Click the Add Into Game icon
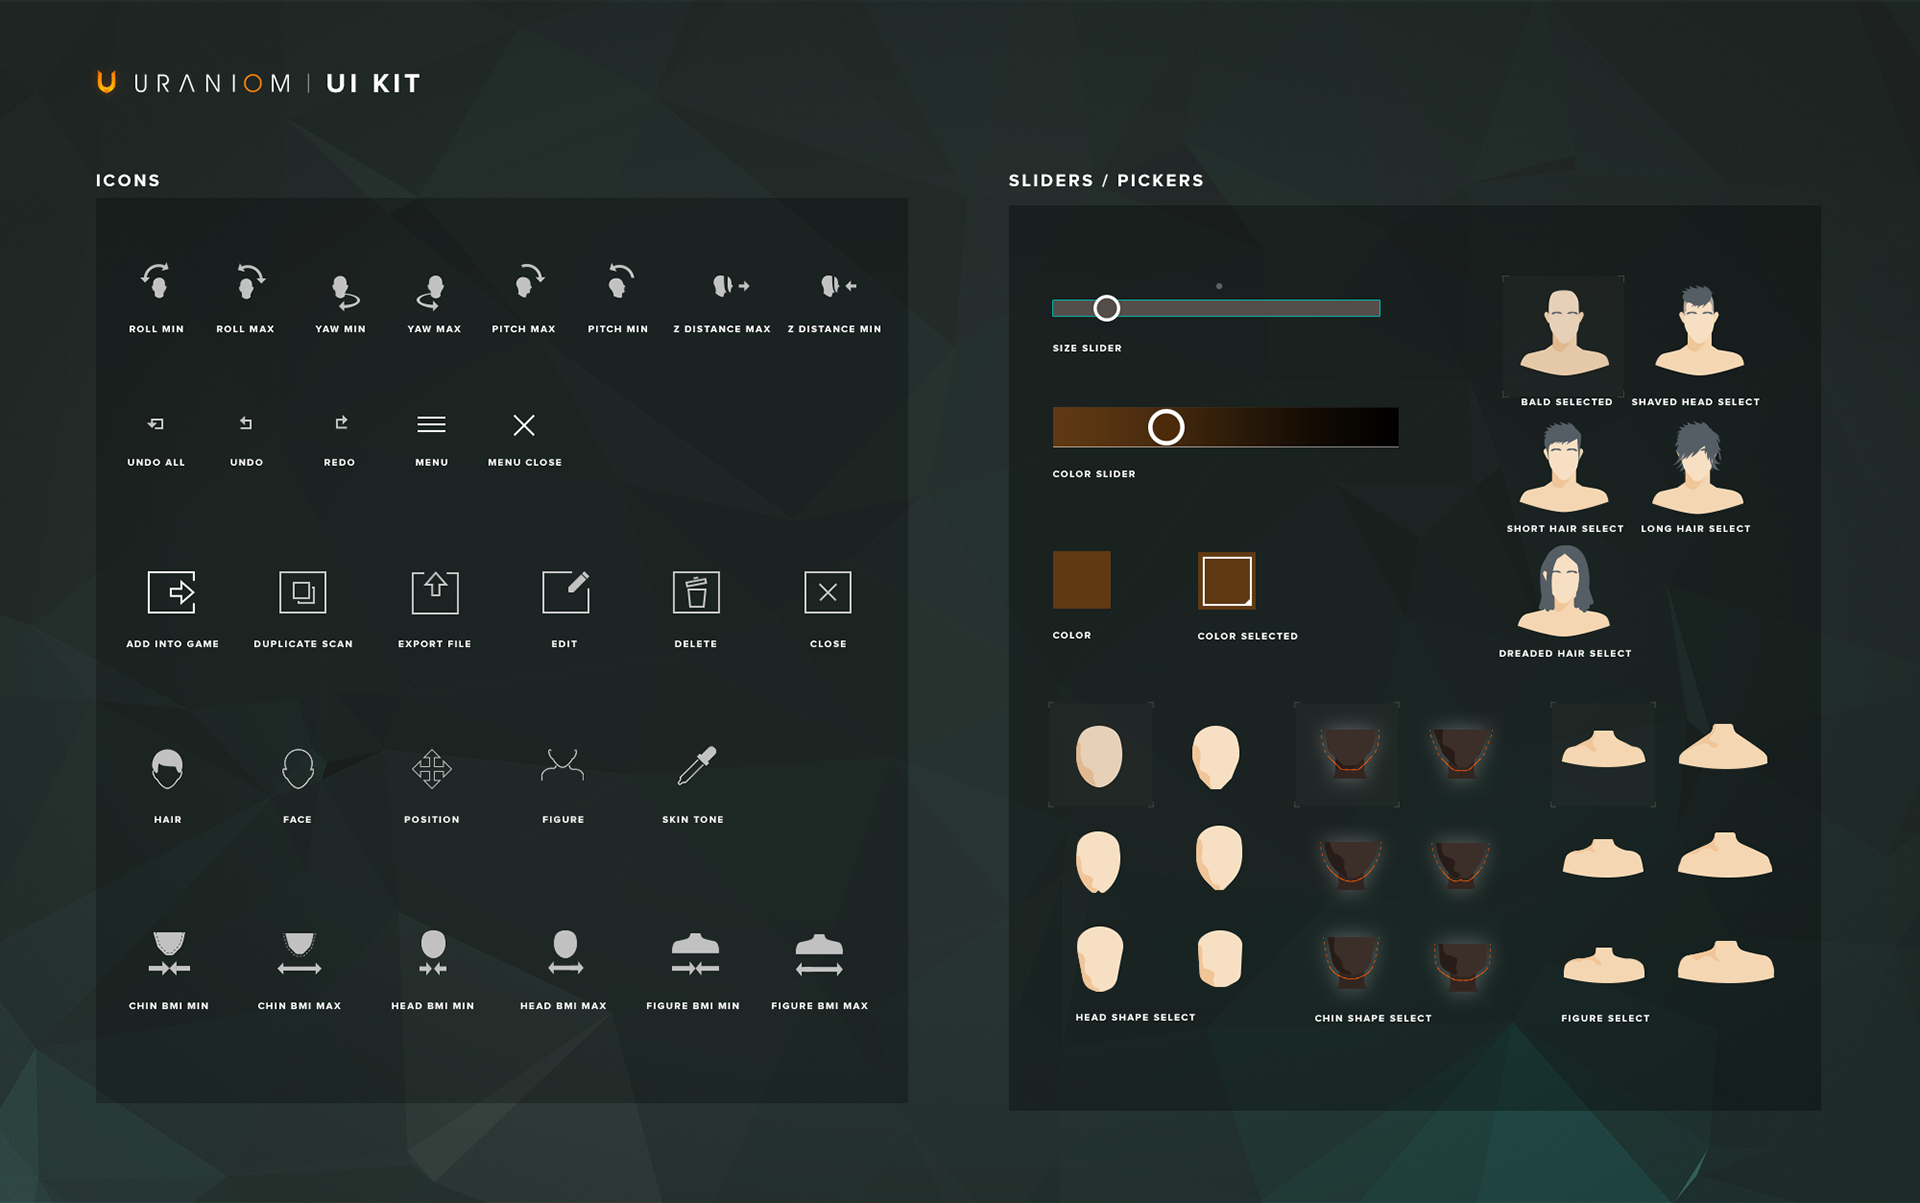Viewport: 1920px width, 1203px height. [172, 592]
